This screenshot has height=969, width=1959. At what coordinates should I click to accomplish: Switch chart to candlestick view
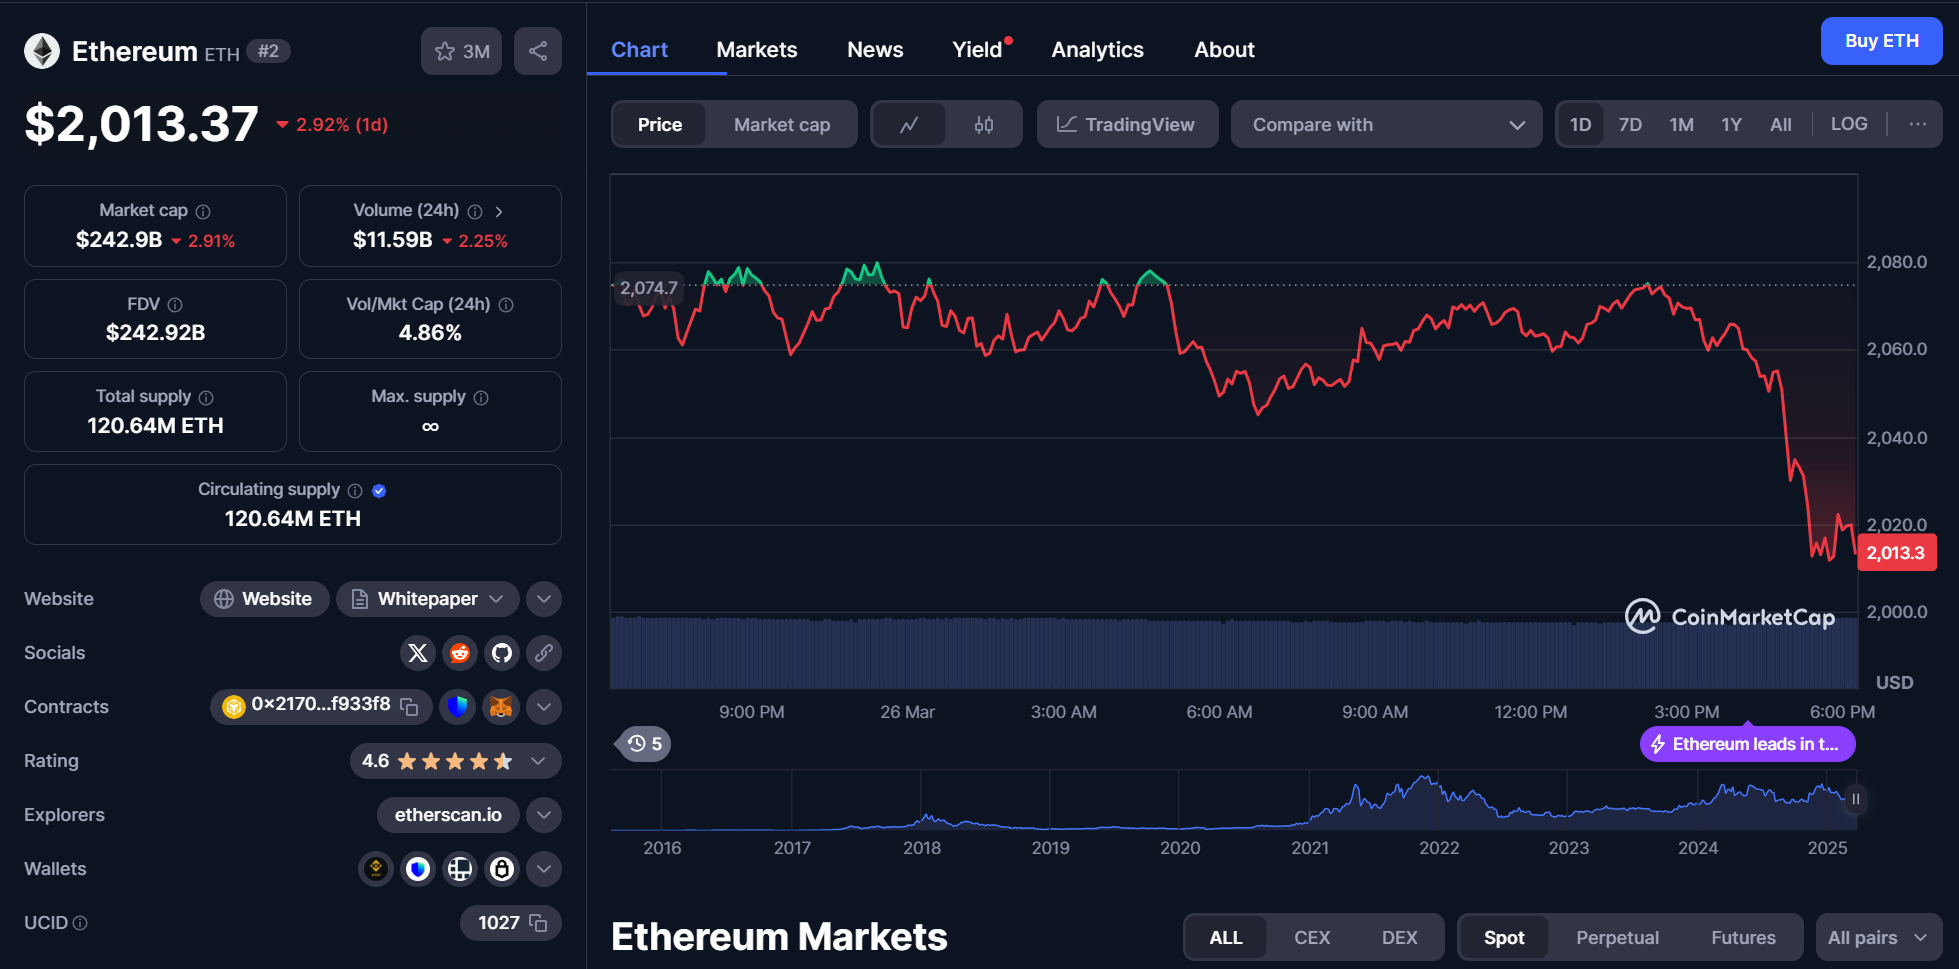coord(983,124)
